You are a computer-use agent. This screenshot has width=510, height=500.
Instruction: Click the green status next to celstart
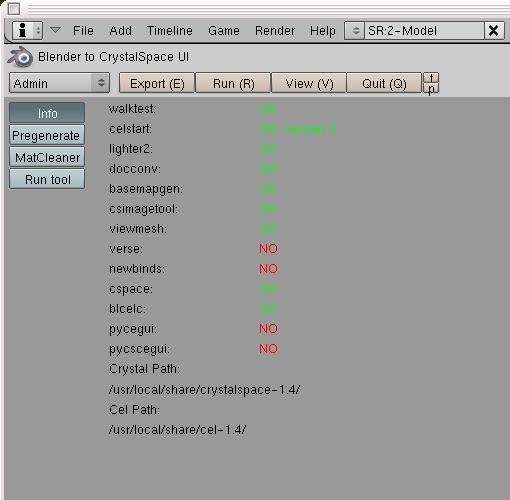298,129
